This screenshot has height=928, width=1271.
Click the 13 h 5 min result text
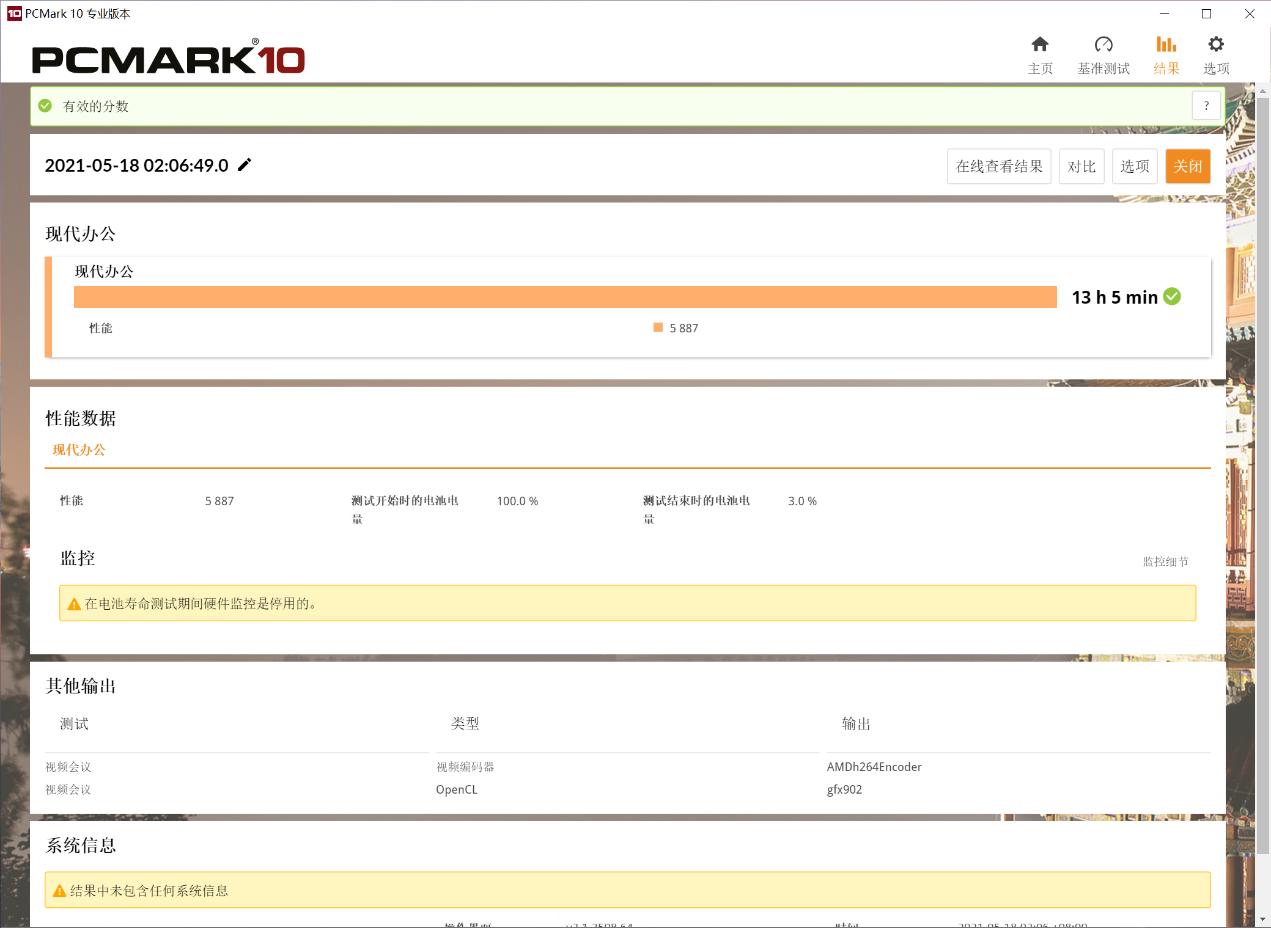coord(1114,297)
